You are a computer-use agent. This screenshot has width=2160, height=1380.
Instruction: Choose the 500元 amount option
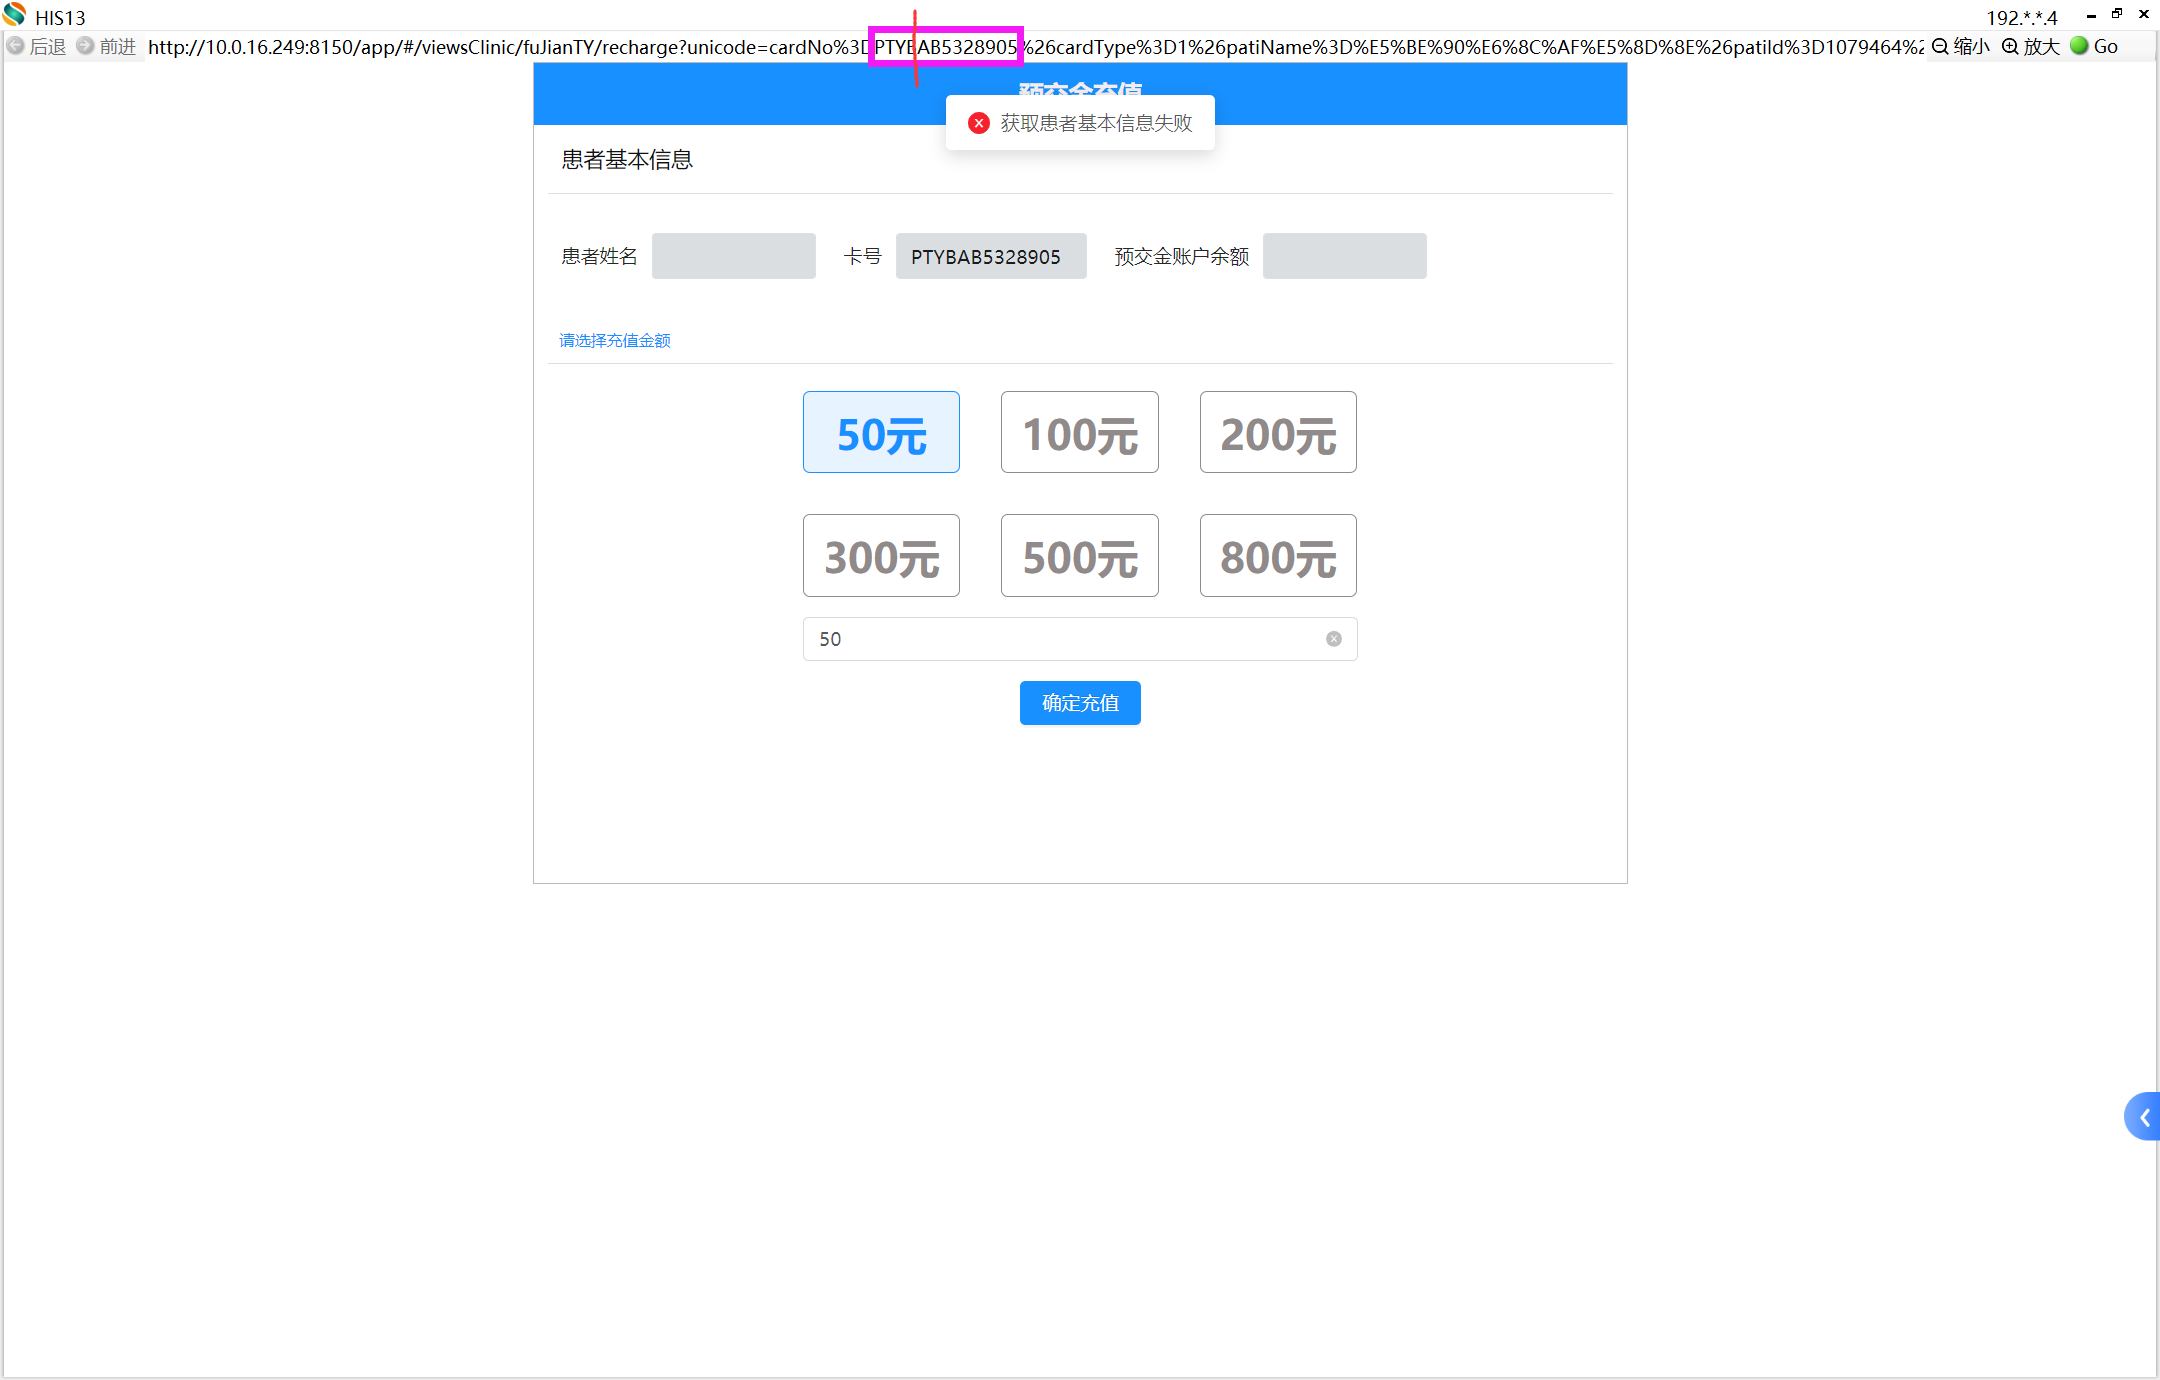[1079, 556]
